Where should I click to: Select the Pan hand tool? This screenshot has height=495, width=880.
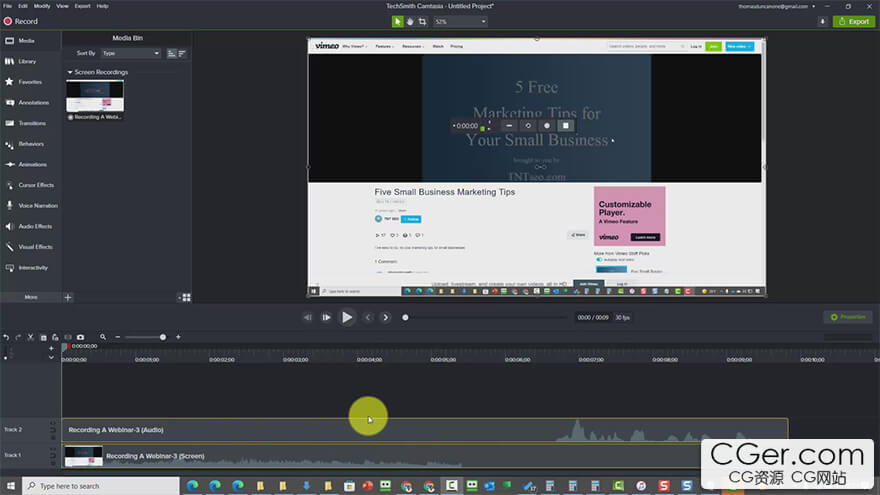coord(410,21)
